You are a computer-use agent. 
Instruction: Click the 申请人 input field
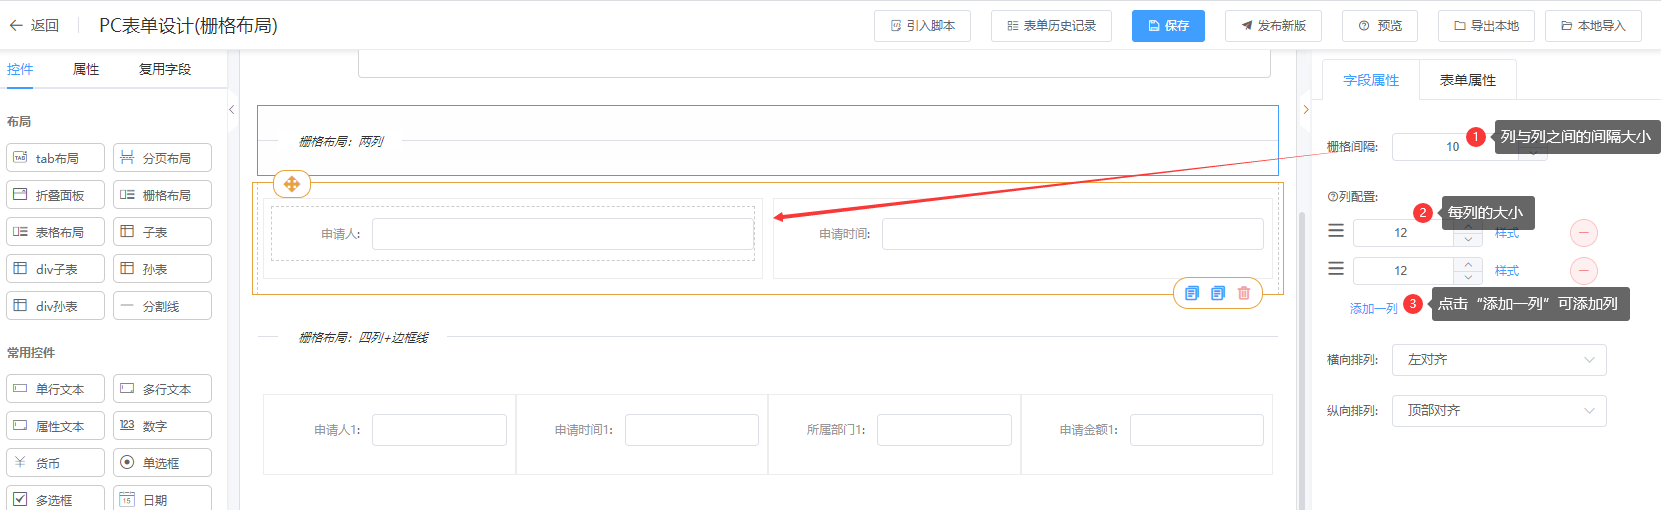563,234
